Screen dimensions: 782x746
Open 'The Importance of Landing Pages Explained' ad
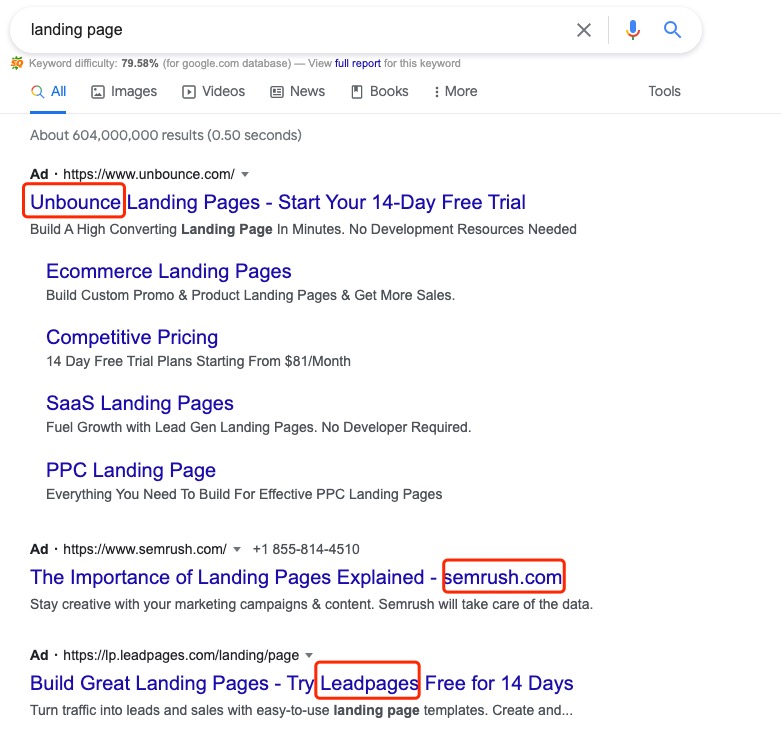296,577
